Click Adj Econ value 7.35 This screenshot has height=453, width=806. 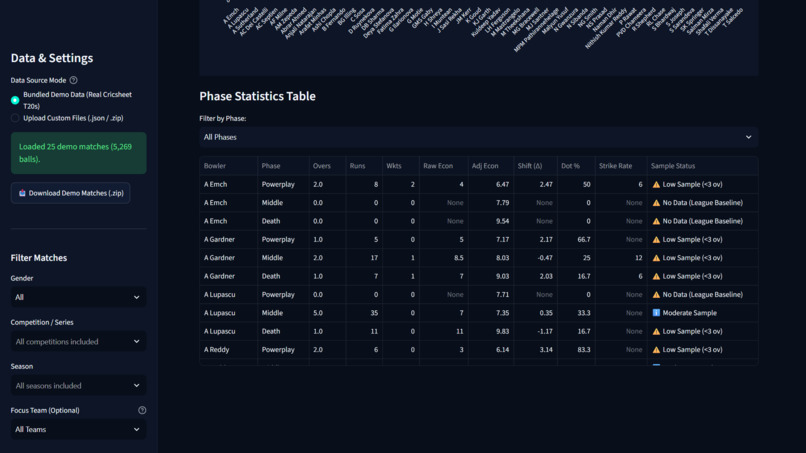click(502, 313)
